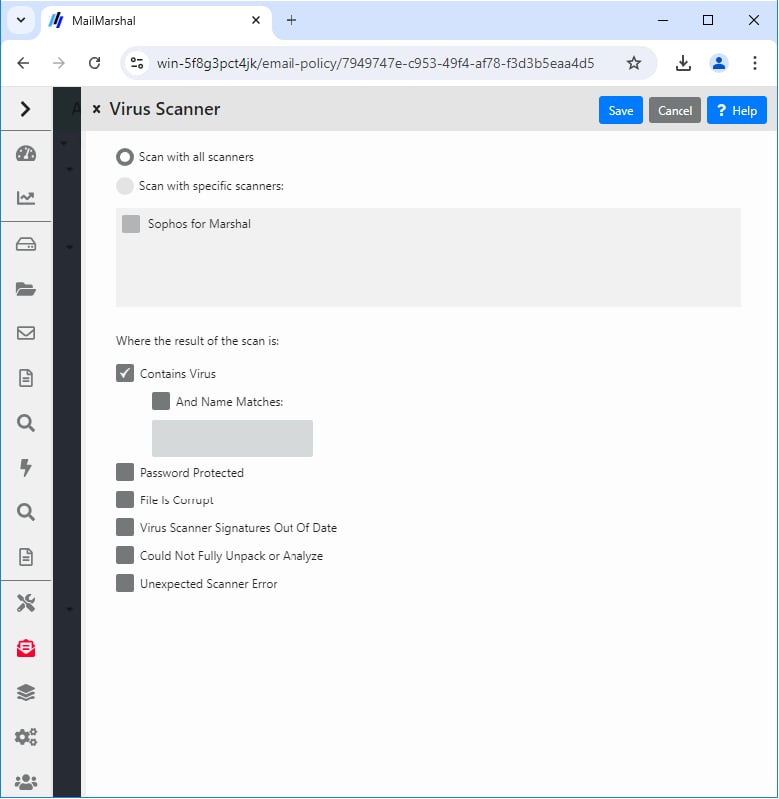This screenshot has width=779, height=799.
Task: Open browser downloads icon
Action: (x=683, y=63)
